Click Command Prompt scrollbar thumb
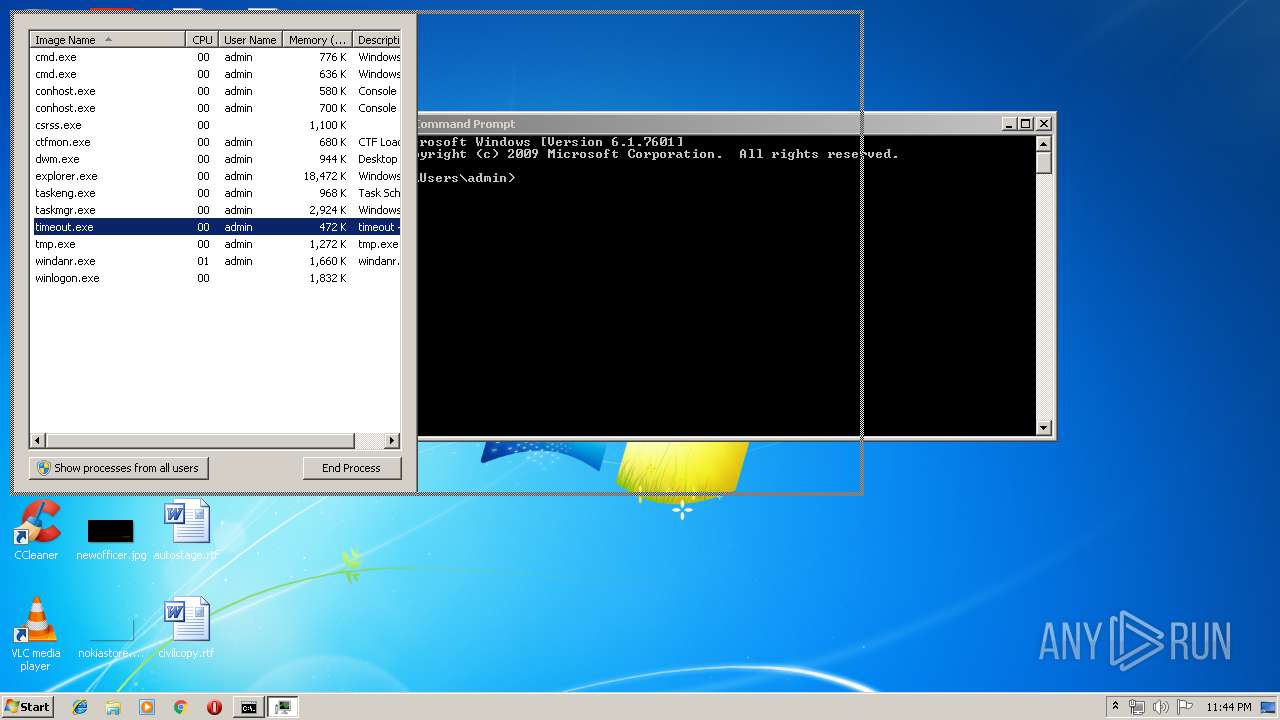This screenshot has width=1280, height=720. (1044, 163)
